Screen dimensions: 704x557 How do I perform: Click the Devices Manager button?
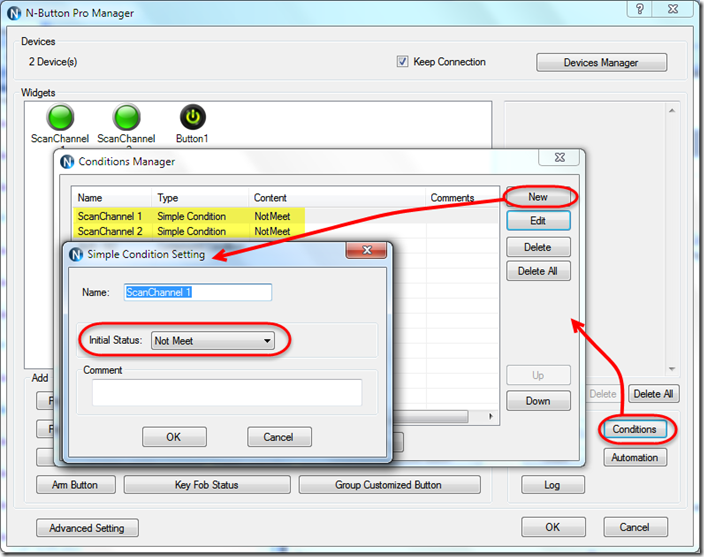pos(601,62)
